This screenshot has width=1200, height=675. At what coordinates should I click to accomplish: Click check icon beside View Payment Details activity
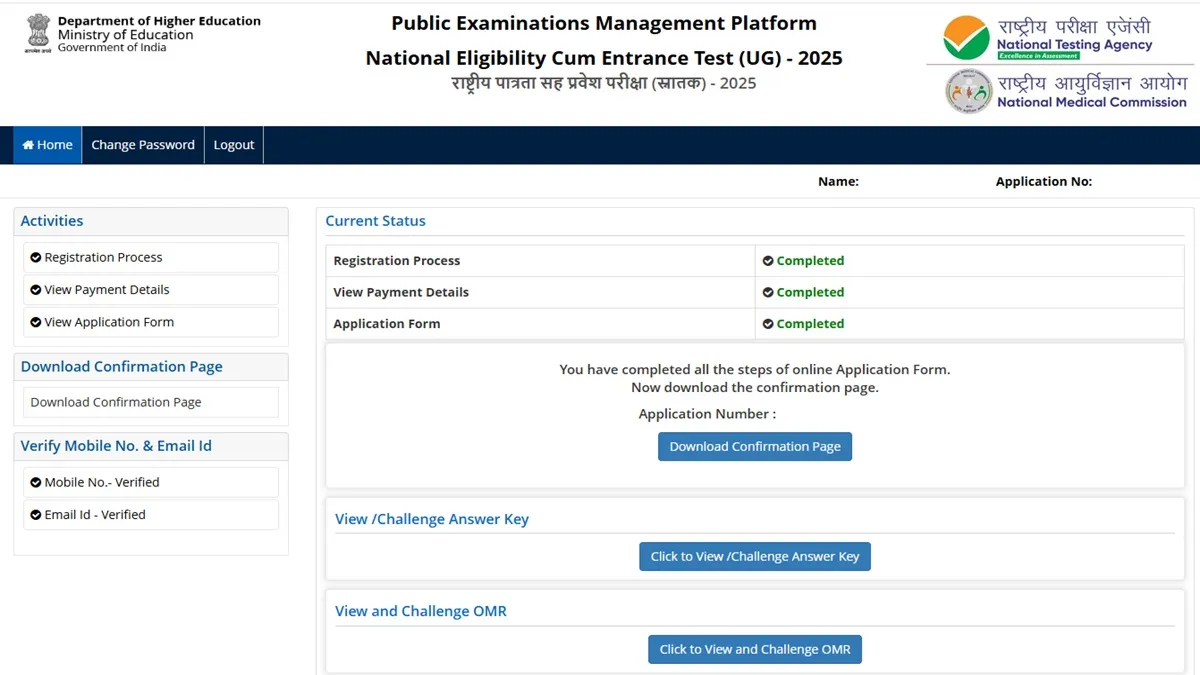(x=36, y=290)
